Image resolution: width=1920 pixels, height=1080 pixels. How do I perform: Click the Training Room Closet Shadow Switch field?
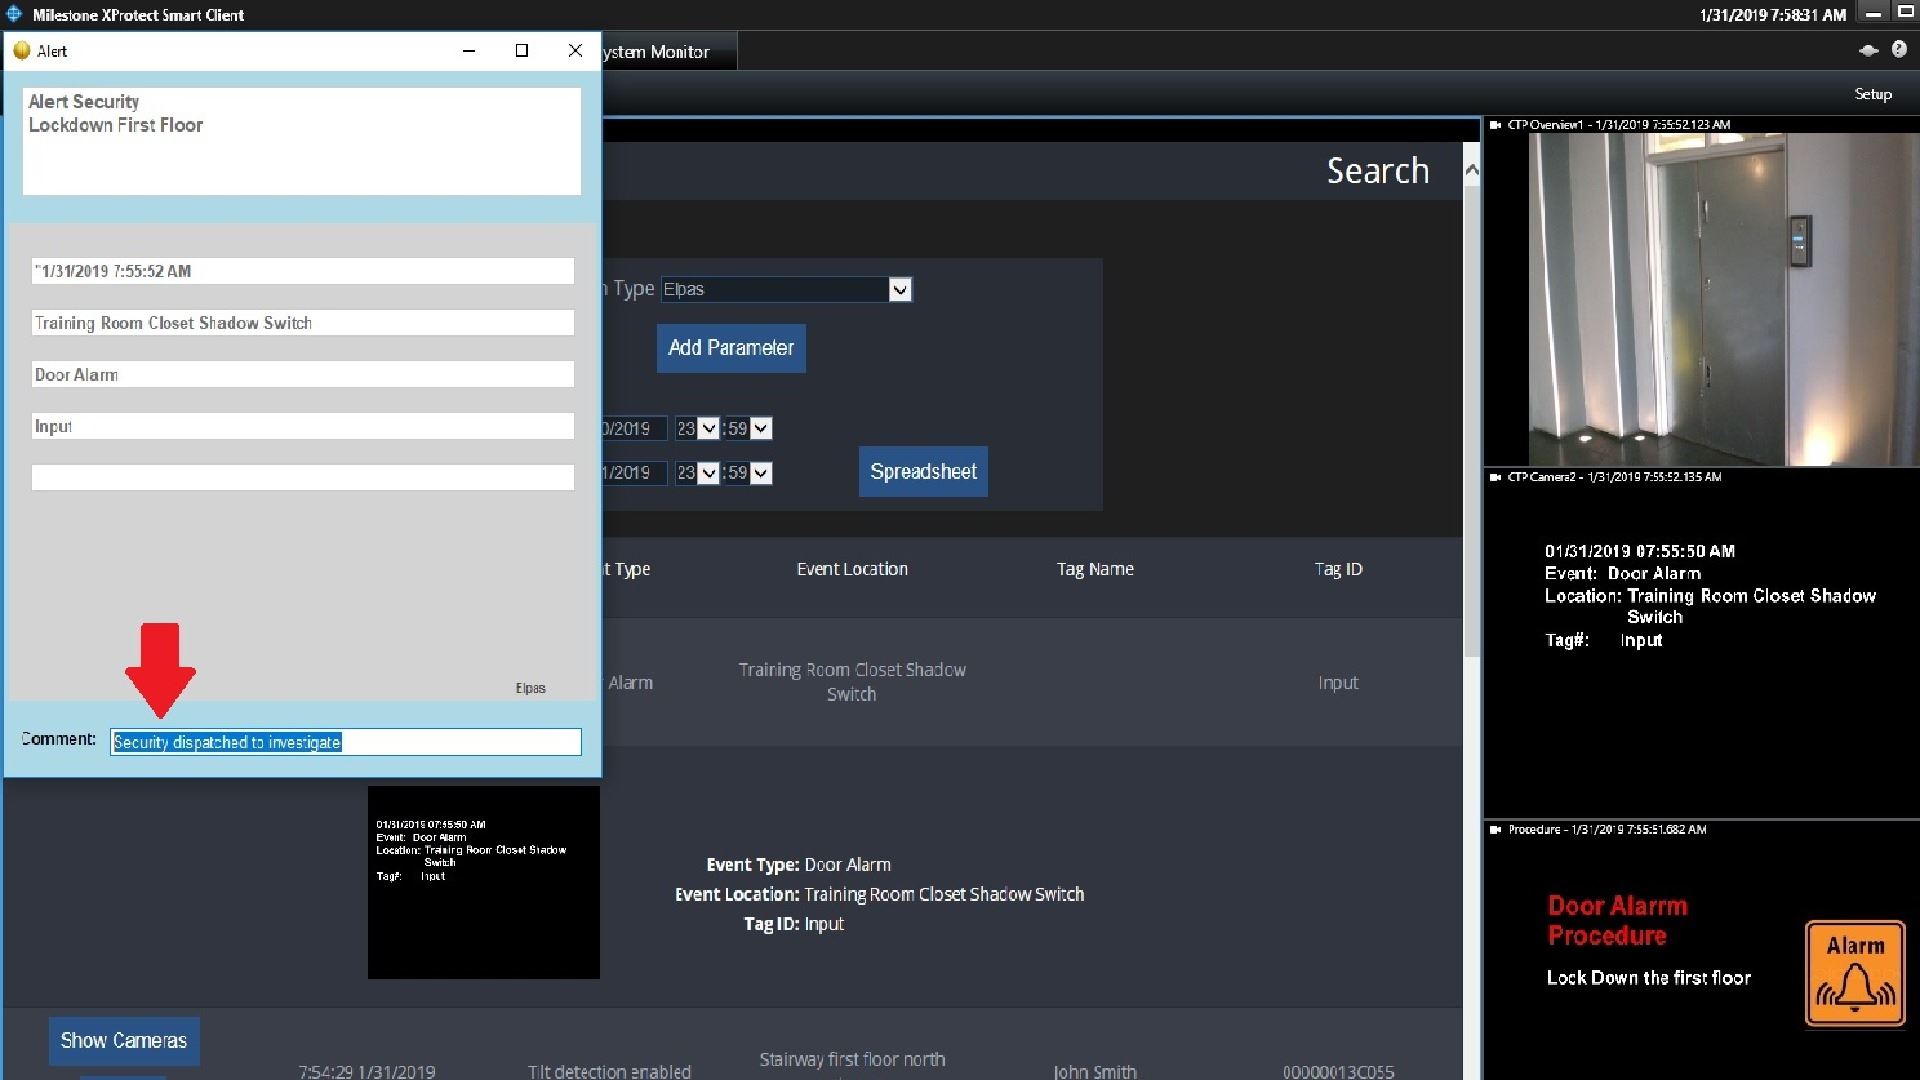pos(302,323)
